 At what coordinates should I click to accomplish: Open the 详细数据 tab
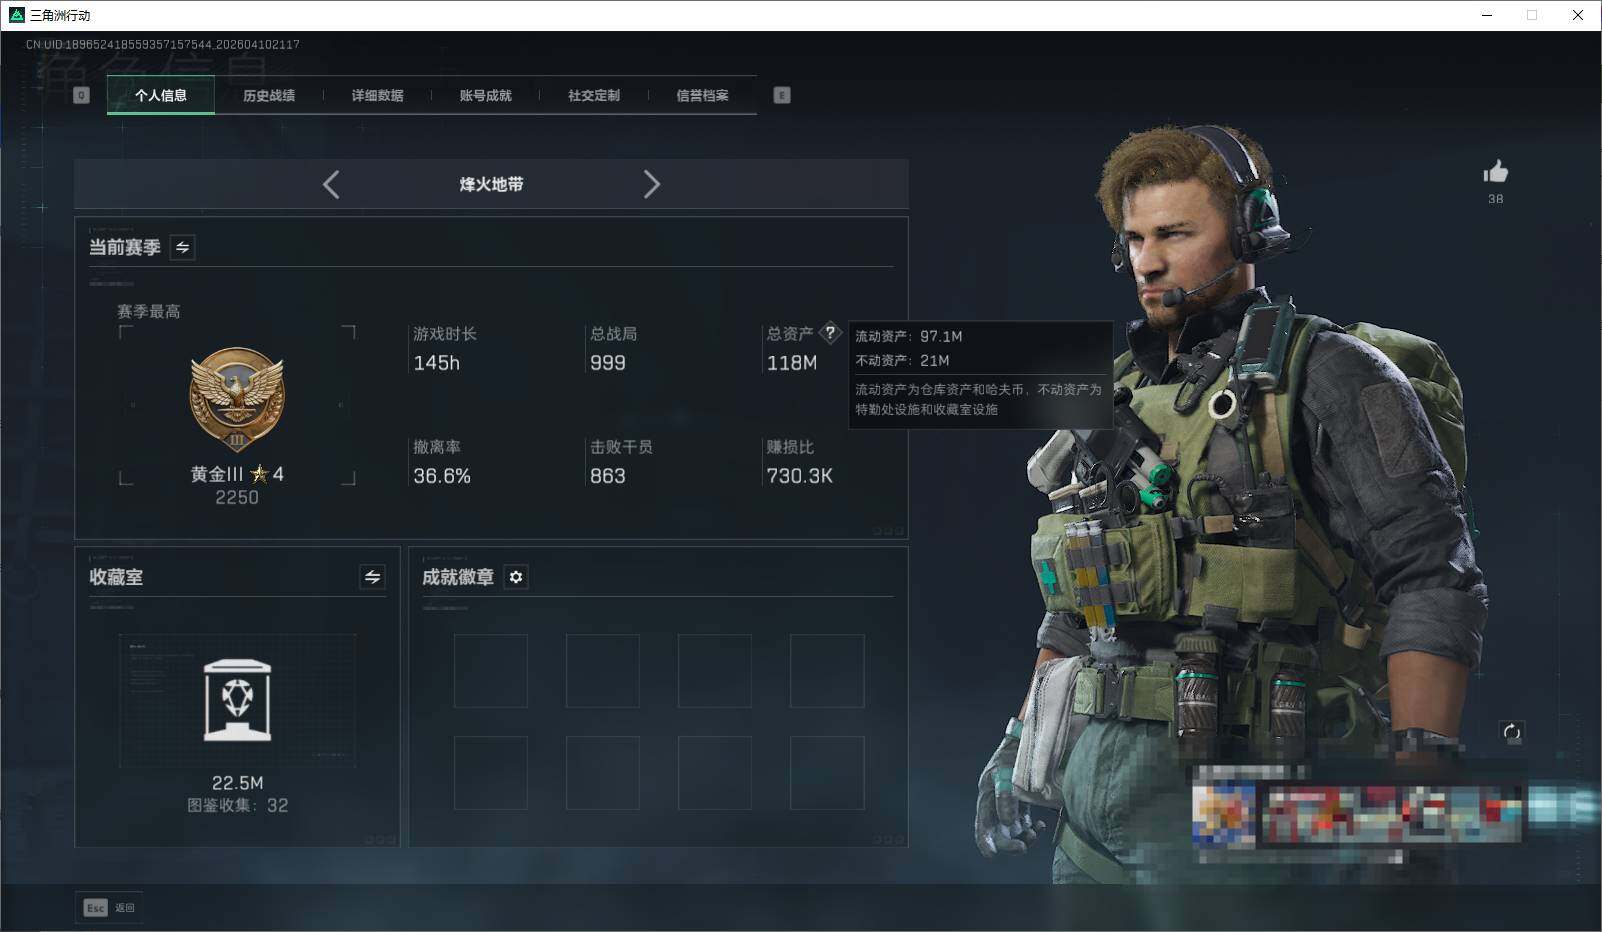click(375, 95)
